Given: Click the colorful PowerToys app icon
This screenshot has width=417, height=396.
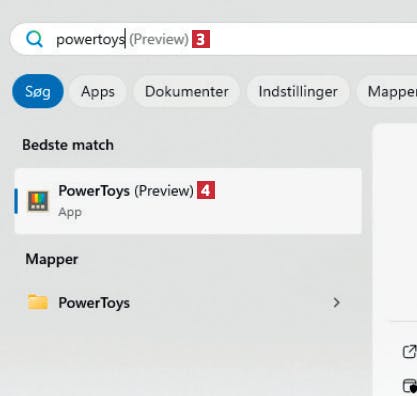Looking at the screenshot, I should click(38, 201).
